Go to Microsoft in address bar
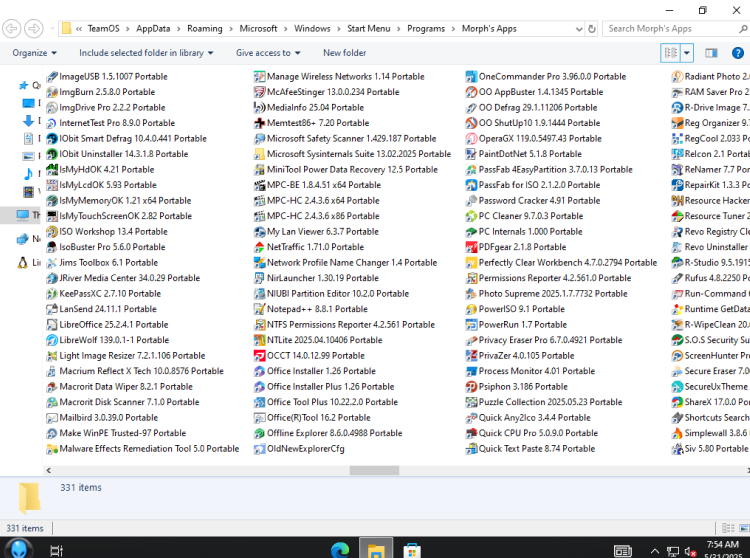 (258, 29)
